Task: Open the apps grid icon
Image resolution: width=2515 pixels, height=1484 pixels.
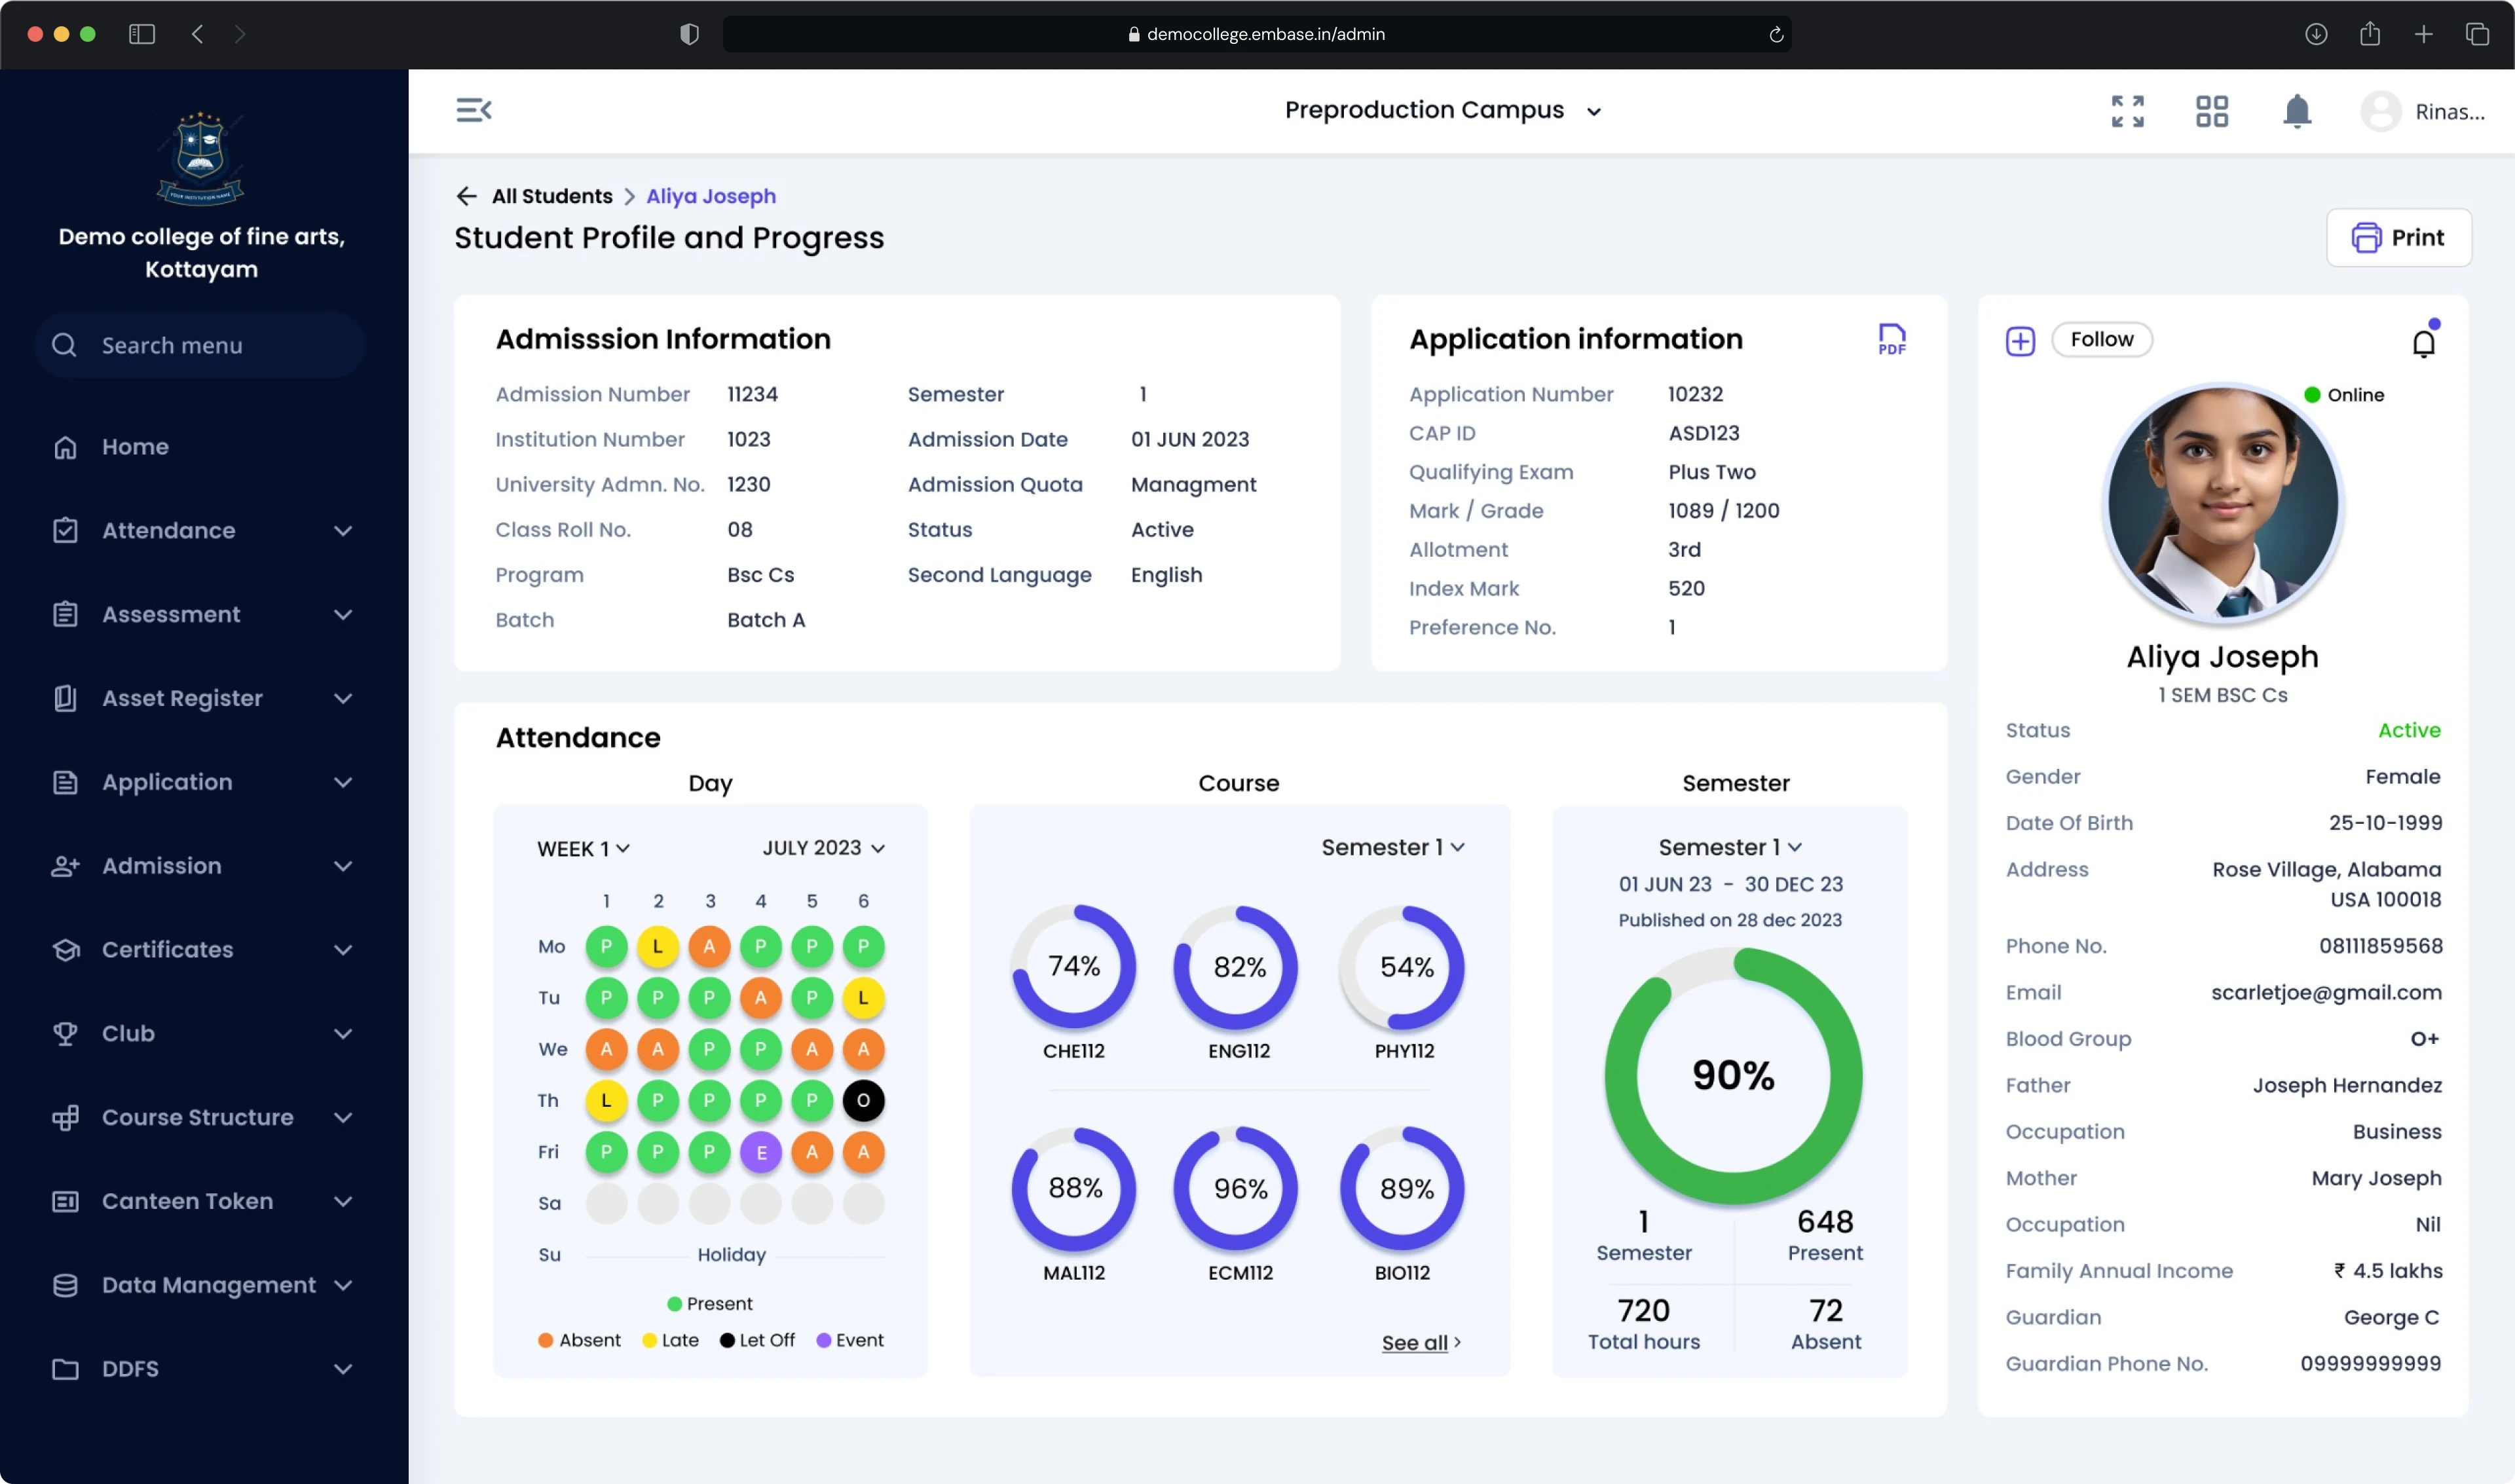Action: 2211,111
